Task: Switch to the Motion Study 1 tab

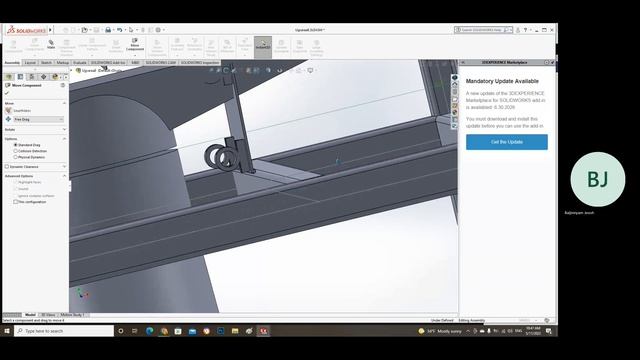Action: [73, 315]
